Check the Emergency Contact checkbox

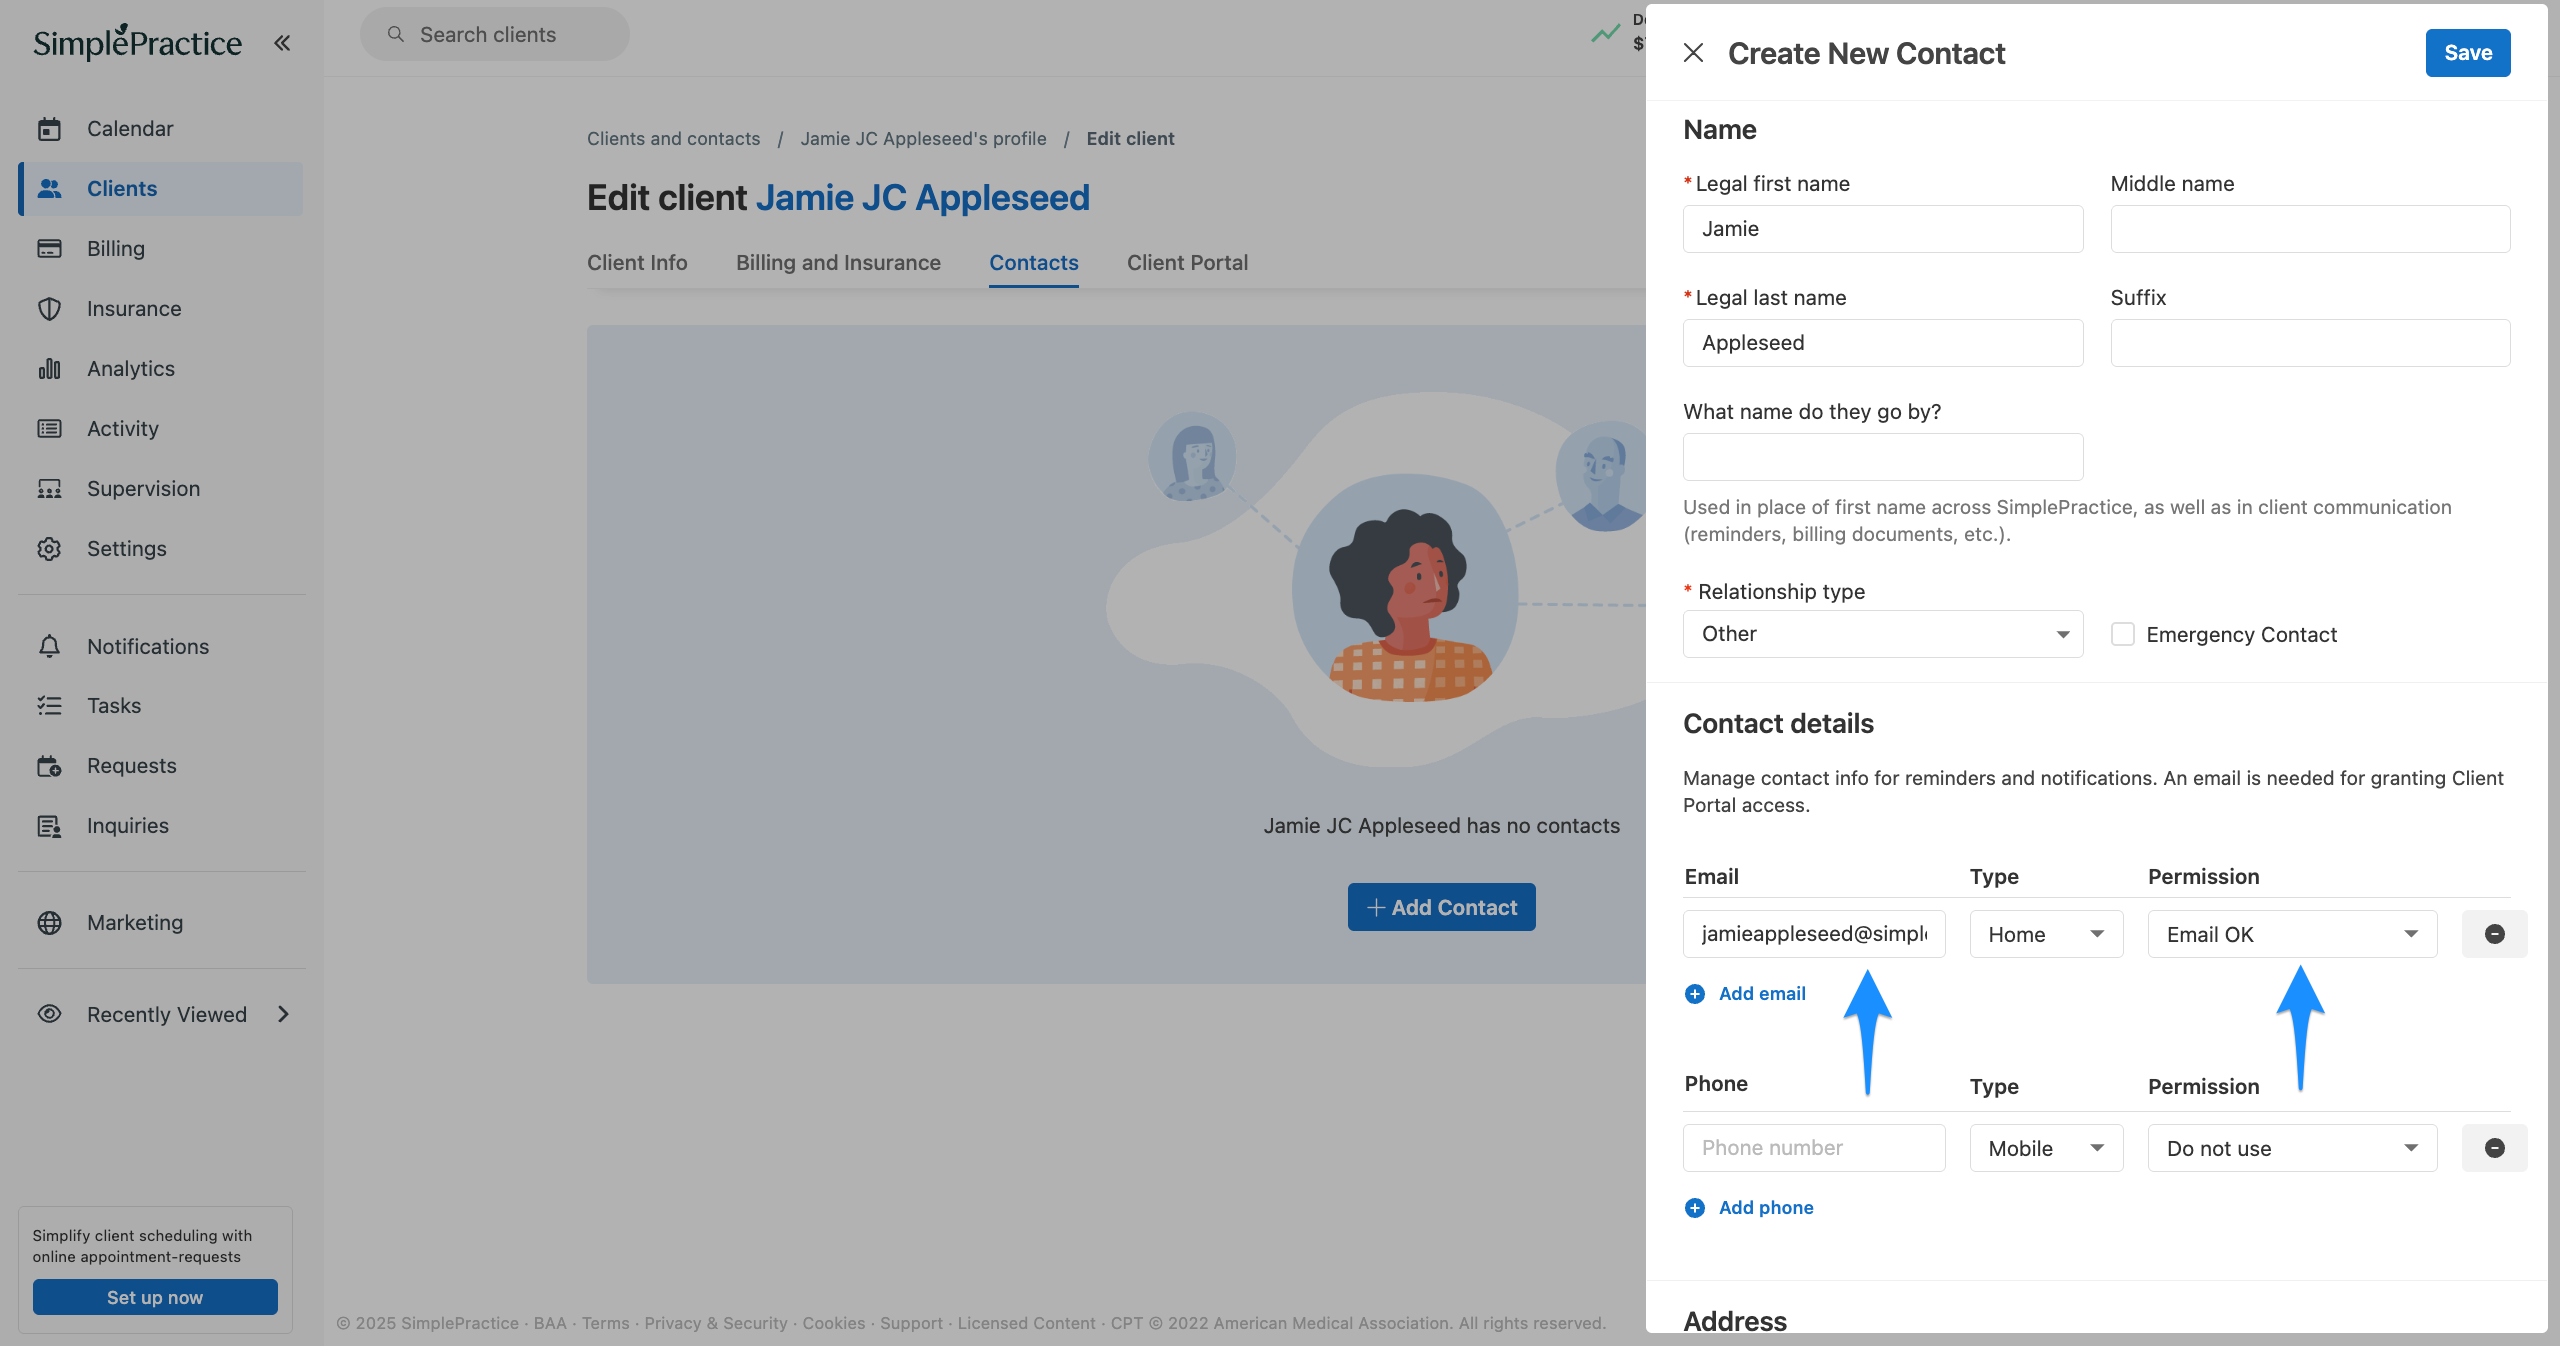2122,634
